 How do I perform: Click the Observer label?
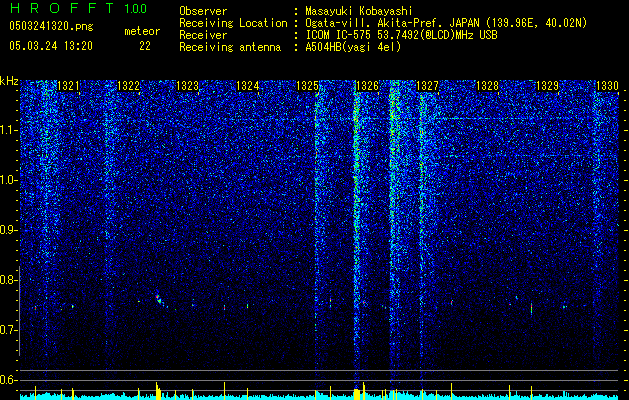click(203, 11)
